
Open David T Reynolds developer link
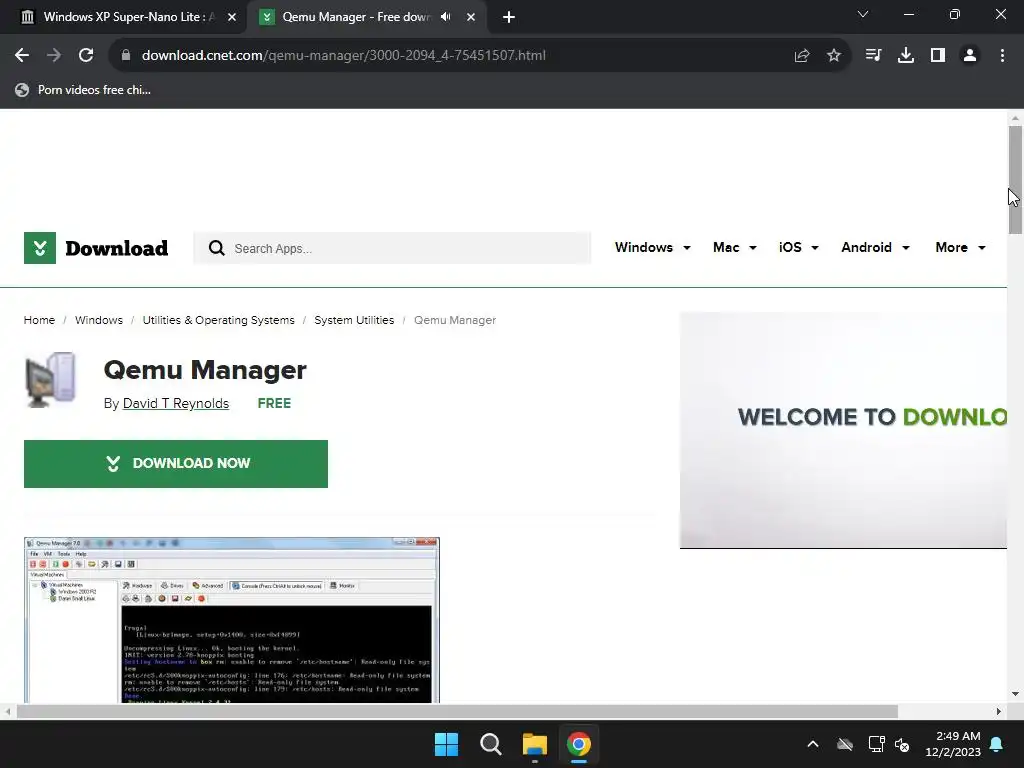[x=176, y=404]
